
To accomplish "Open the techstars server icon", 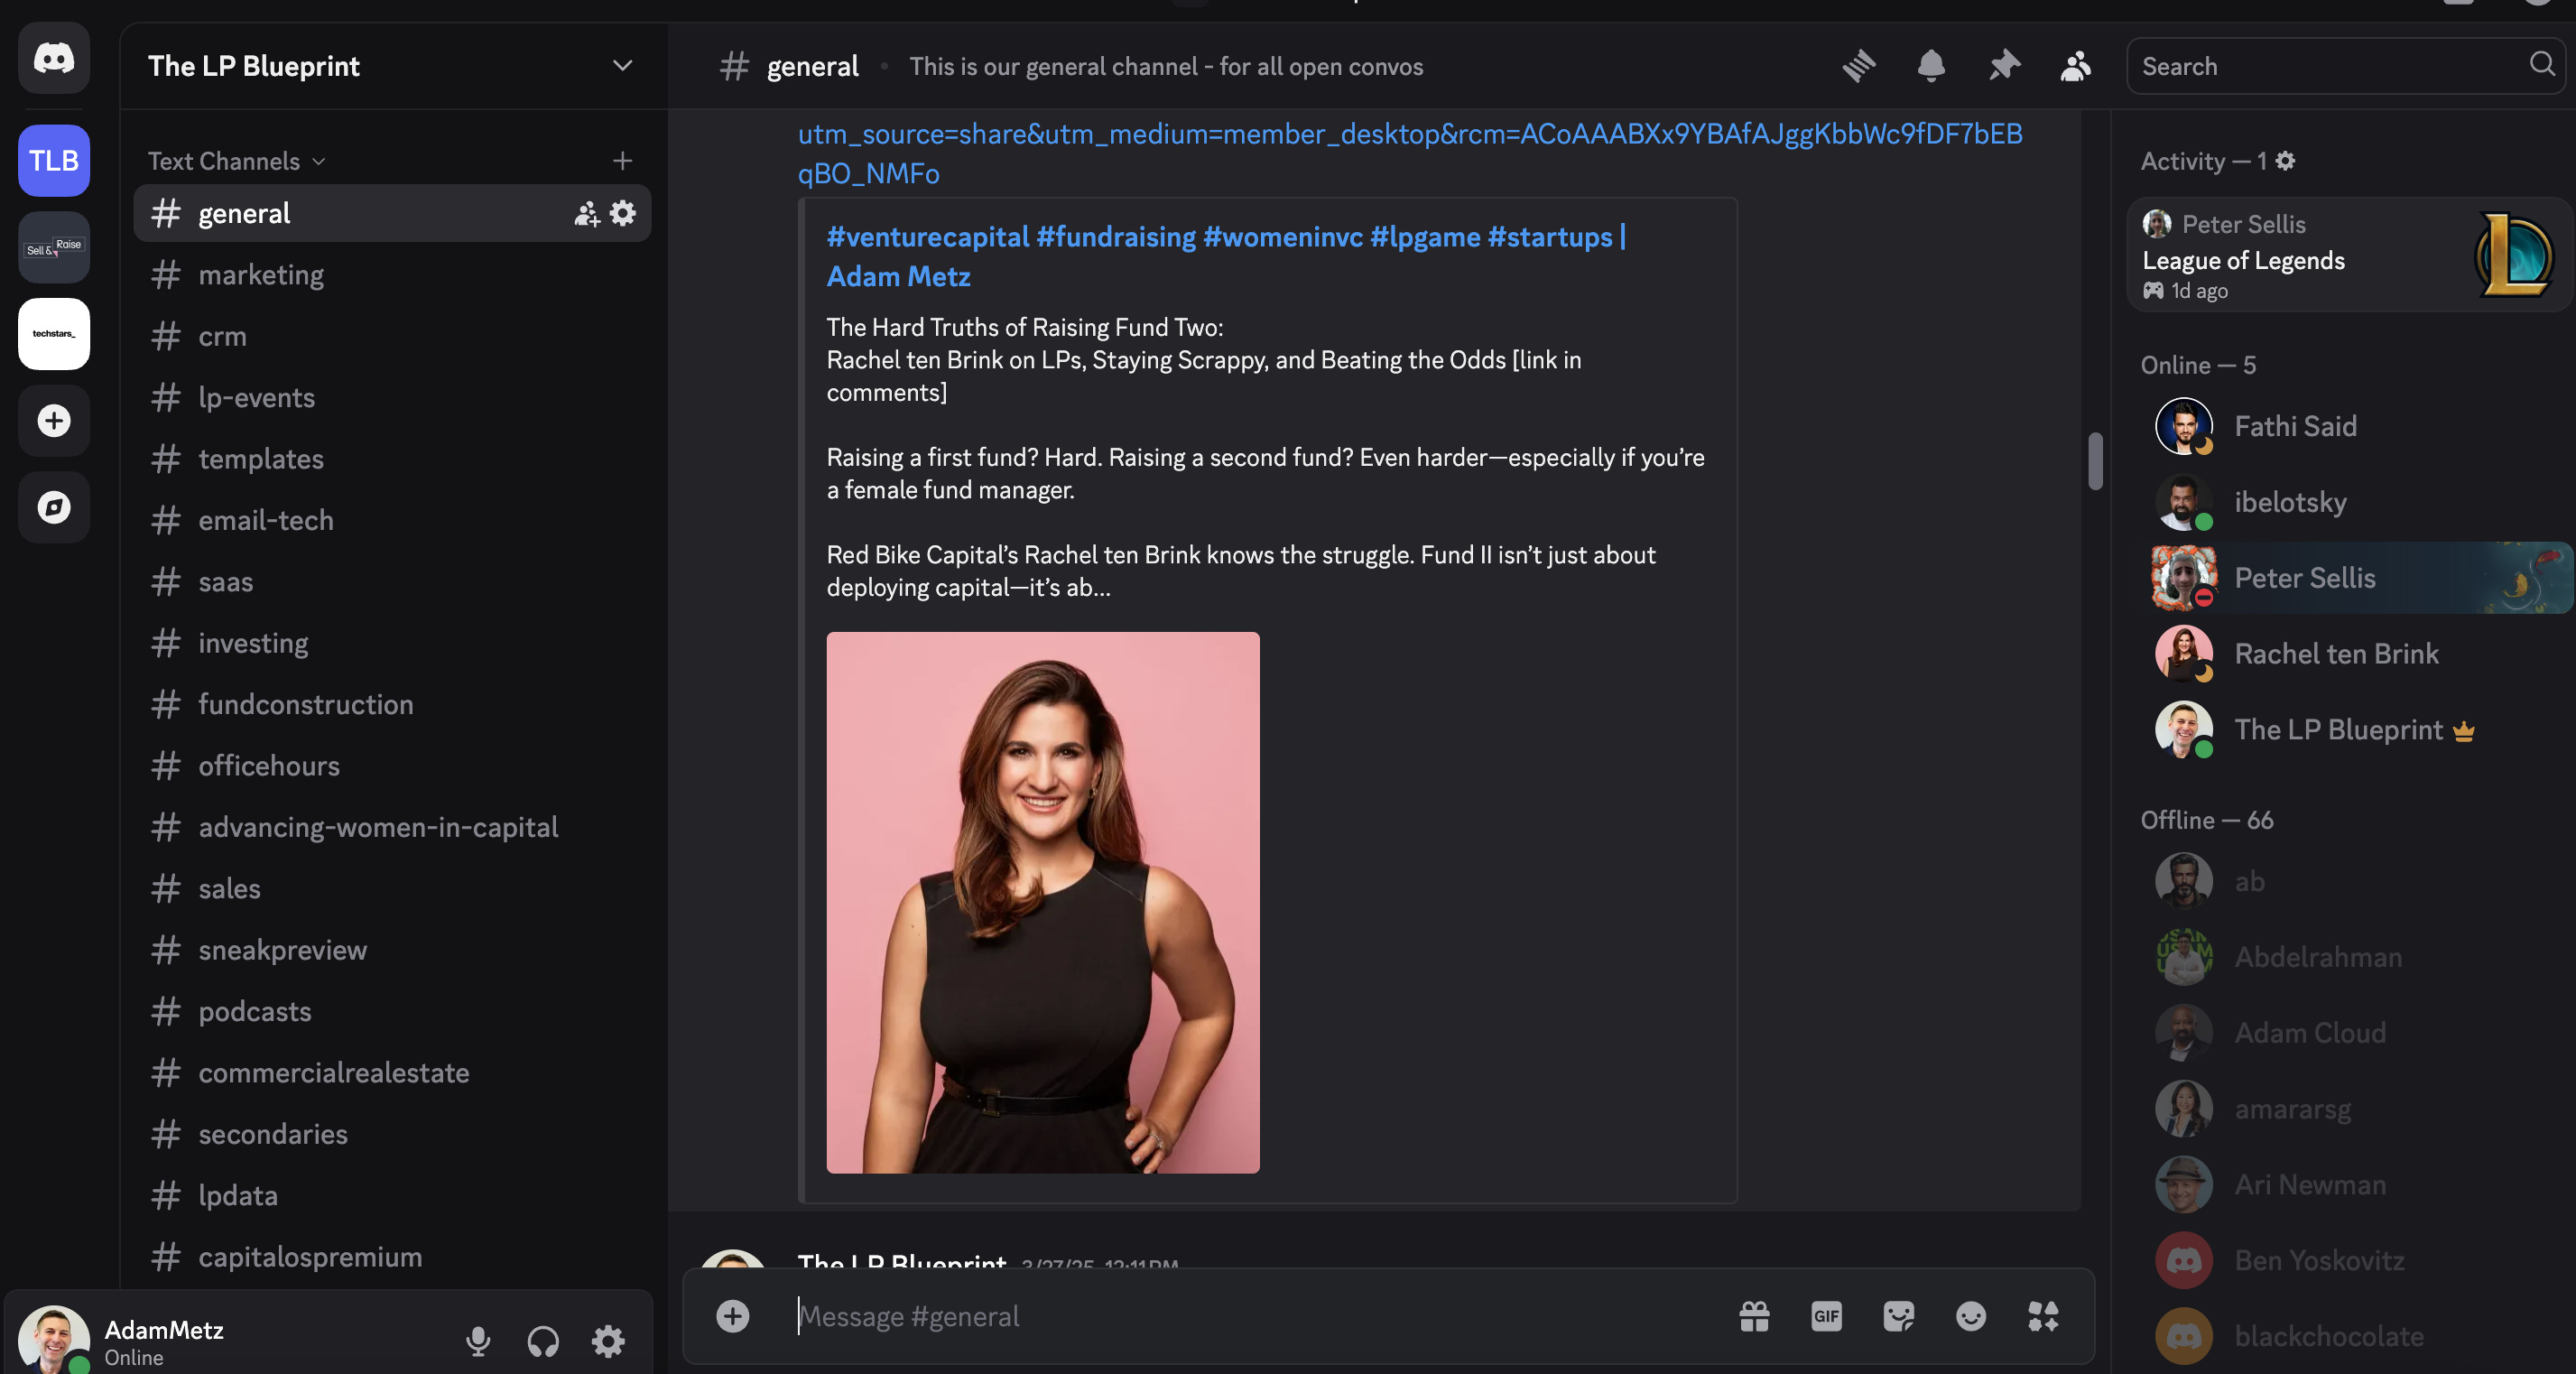I will coord(54,334).
